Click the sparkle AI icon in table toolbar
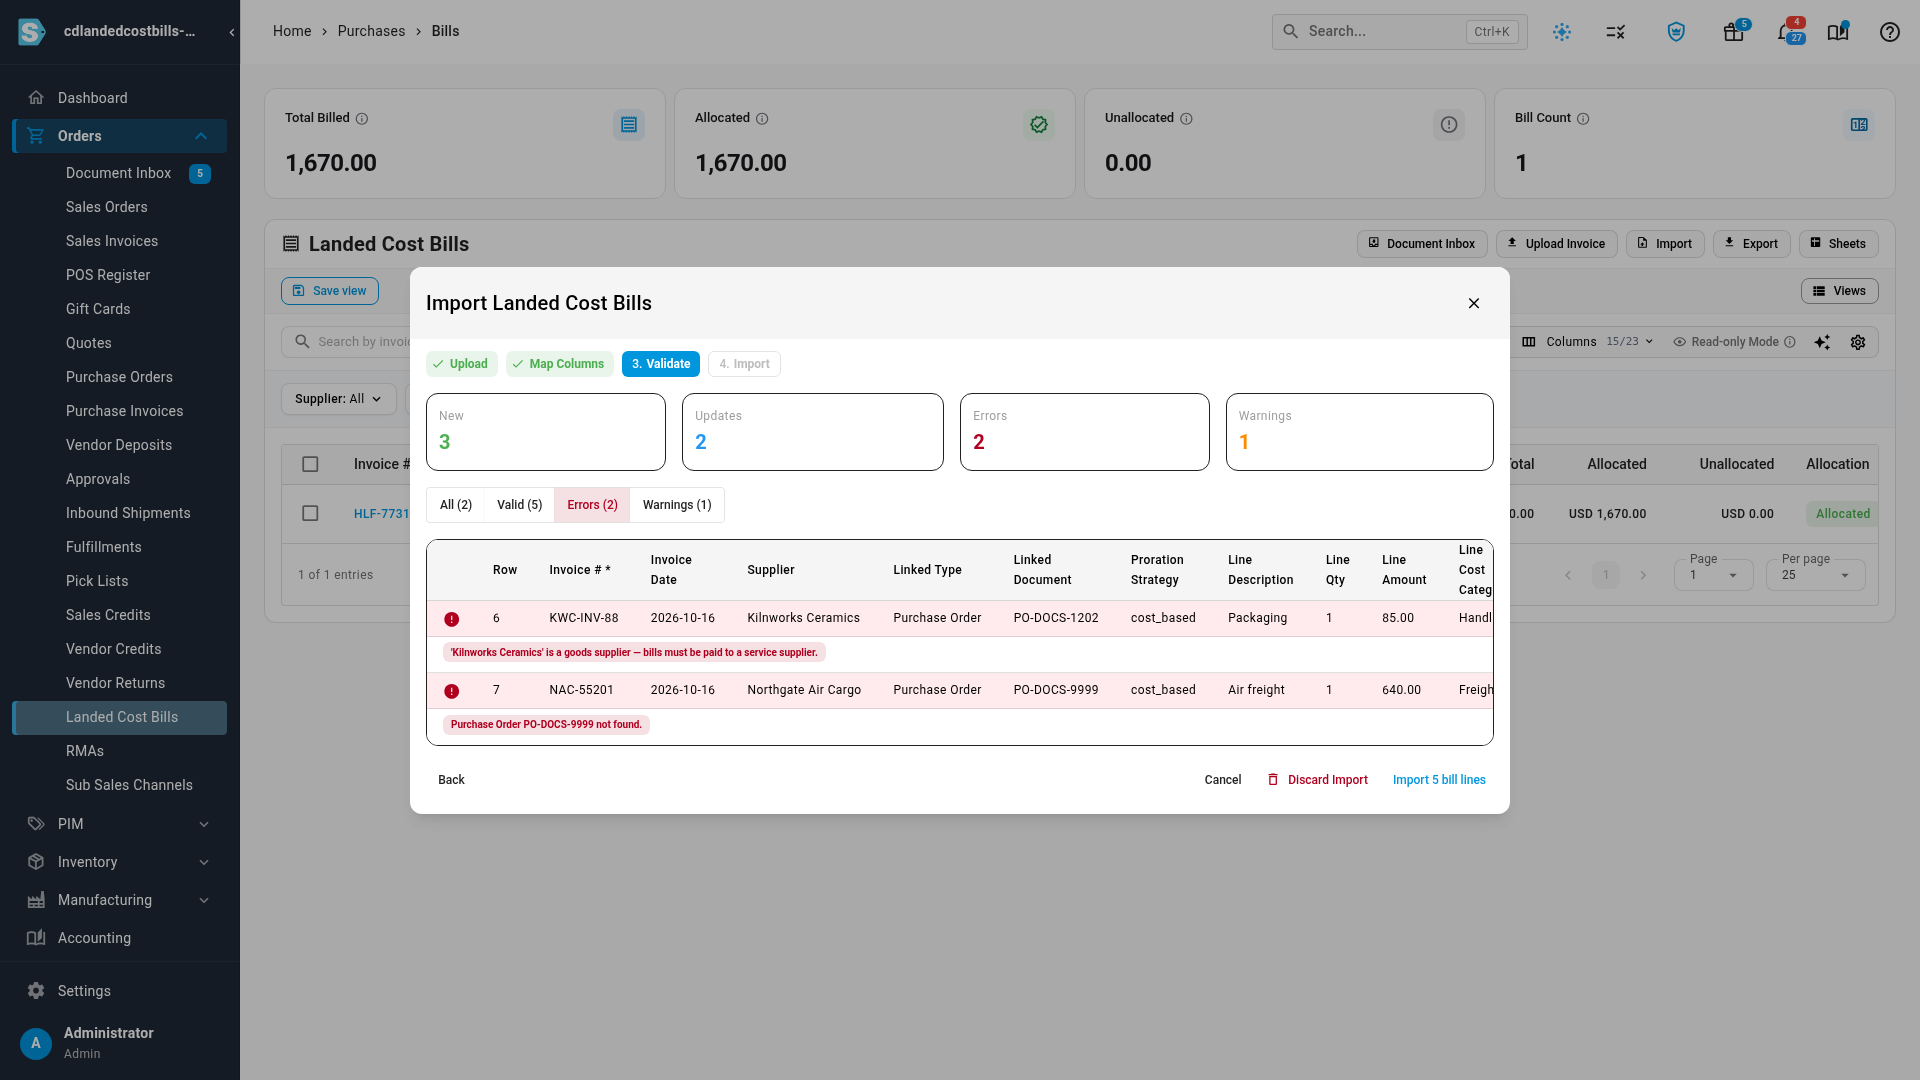Viewport: 1920px width, 1080px height. tap(1822, 342)
